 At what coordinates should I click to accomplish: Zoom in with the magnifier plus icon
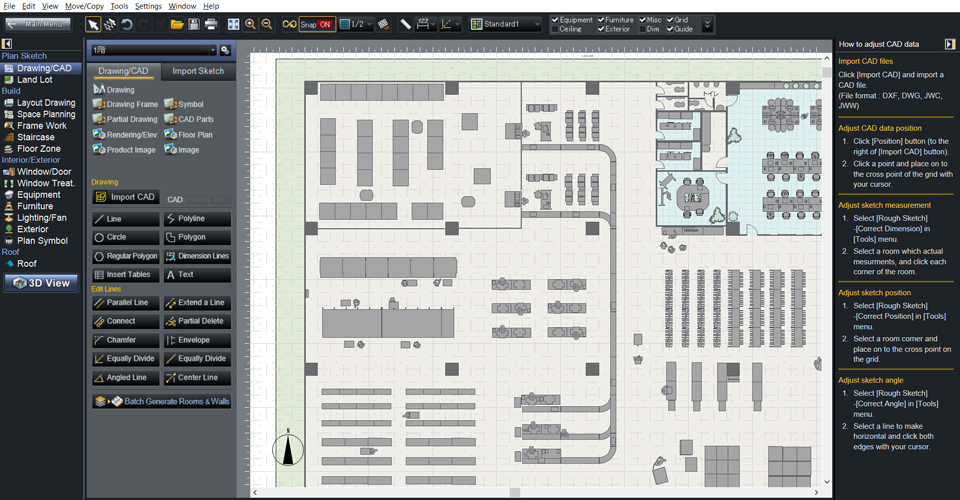pos(250,24)
